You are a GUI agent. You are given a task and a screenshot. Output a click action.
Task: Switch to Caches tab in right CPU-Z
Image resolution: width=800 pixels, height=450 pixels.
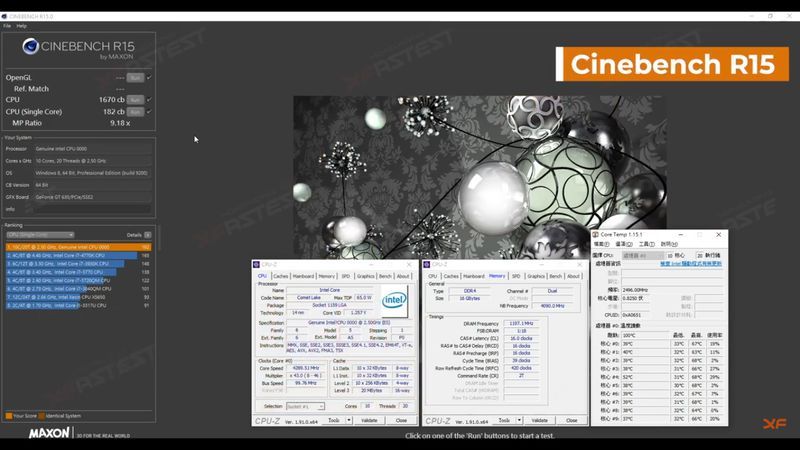pos(451,276)
